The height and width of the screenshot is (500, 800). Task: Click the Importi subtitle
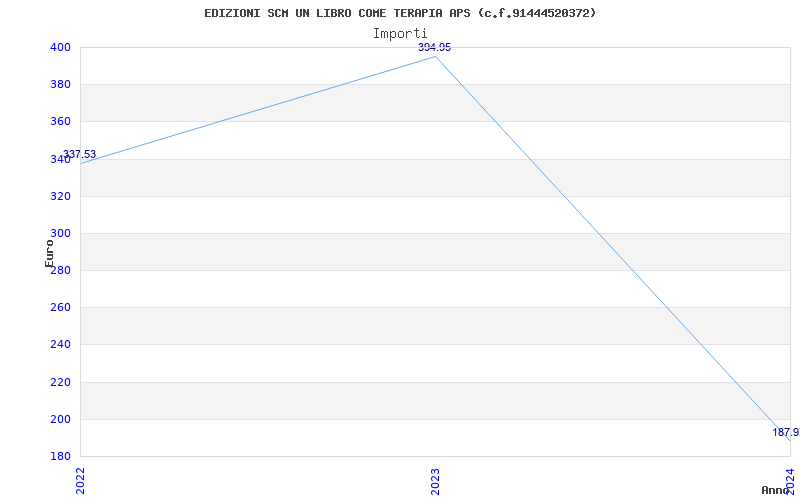click(400, 34)
